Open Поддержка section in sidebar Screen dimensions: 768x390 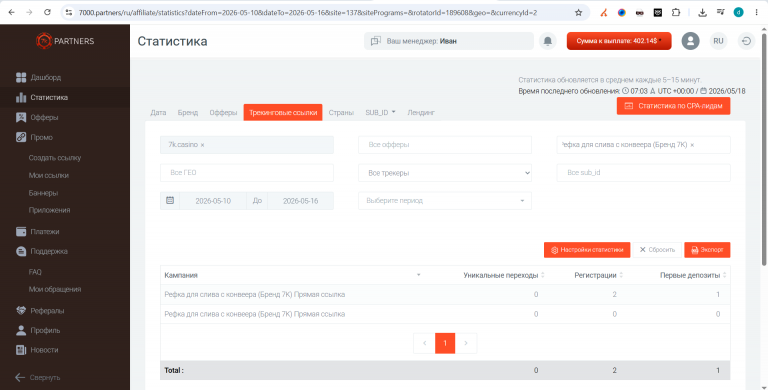tap(42, 251)
